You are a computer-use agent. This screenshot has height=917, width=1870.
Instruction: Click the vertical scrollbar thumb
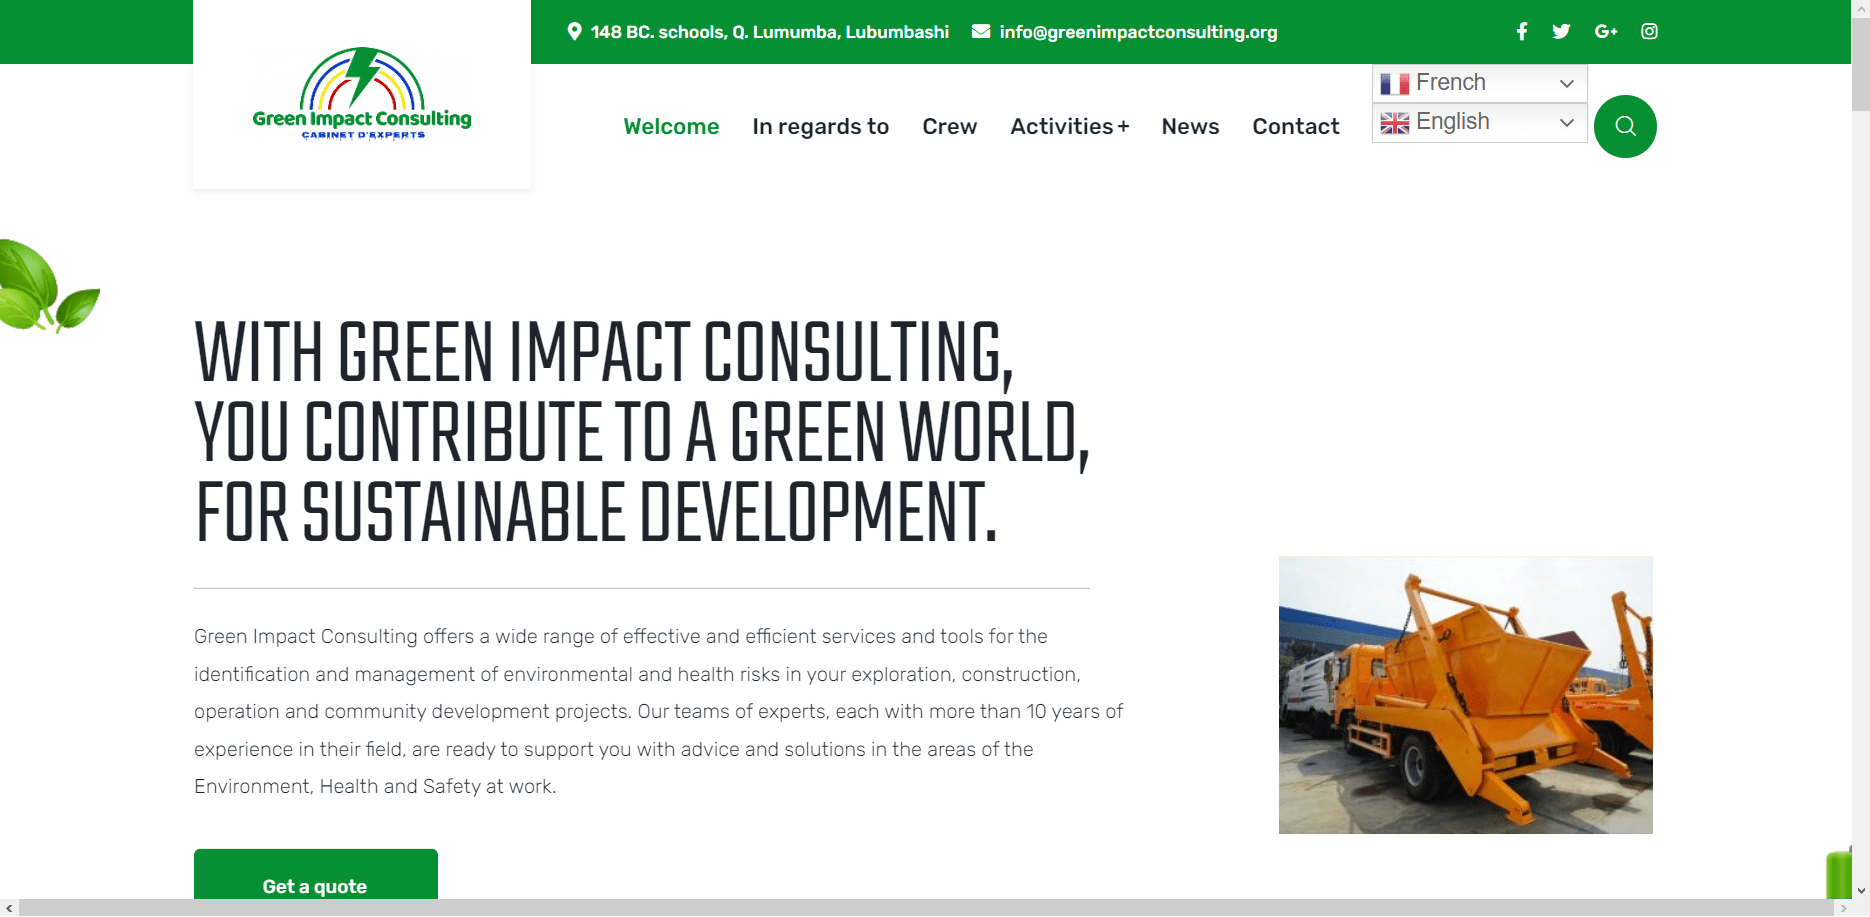tap(1861, 63)
